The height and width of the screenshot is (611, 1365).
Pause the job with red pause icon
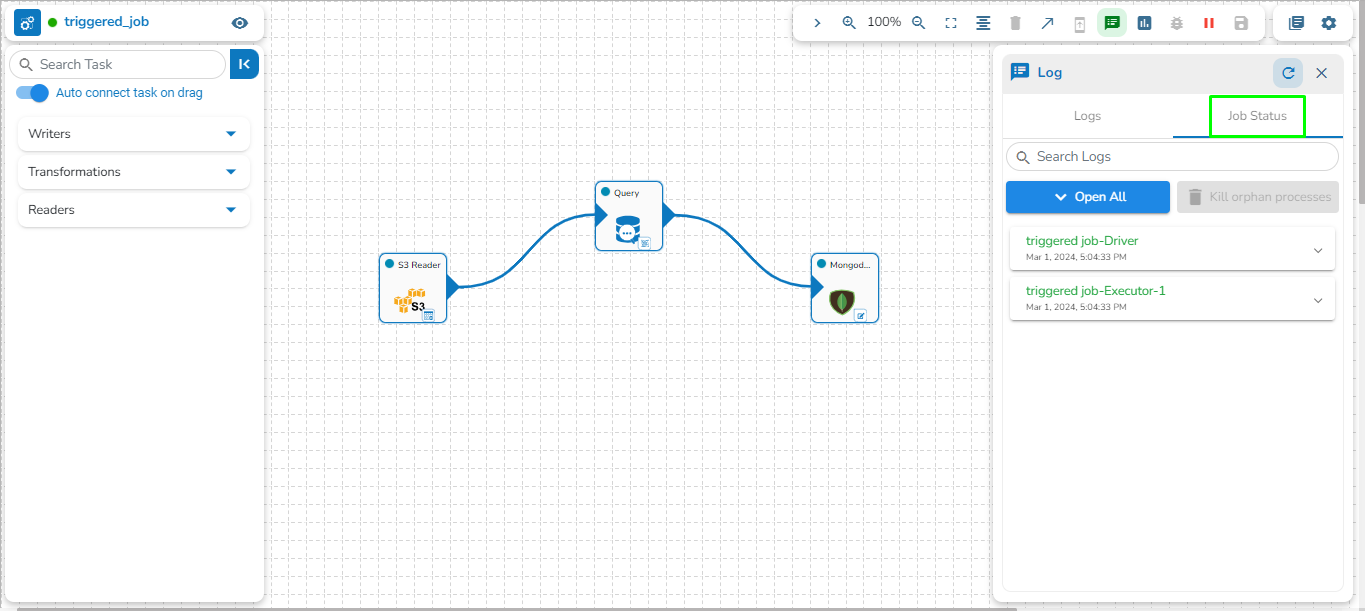point(1209,23)
